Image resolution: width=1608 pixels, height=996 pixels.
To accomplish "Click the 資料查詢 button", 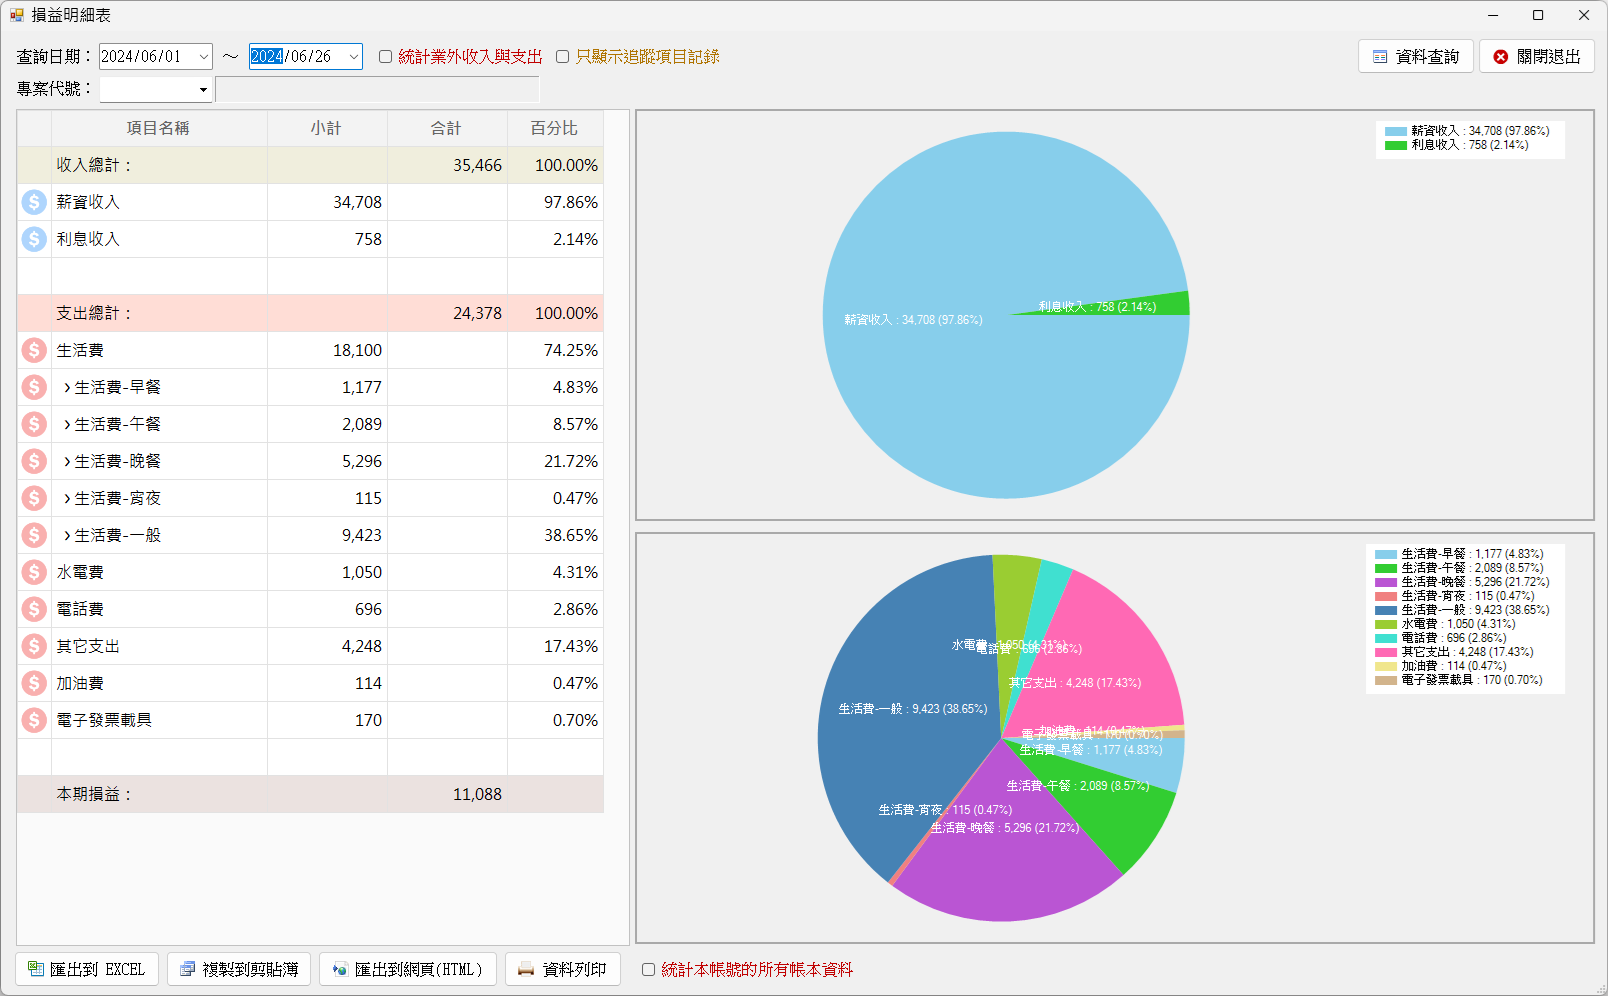I will [x=1416, y=57].
